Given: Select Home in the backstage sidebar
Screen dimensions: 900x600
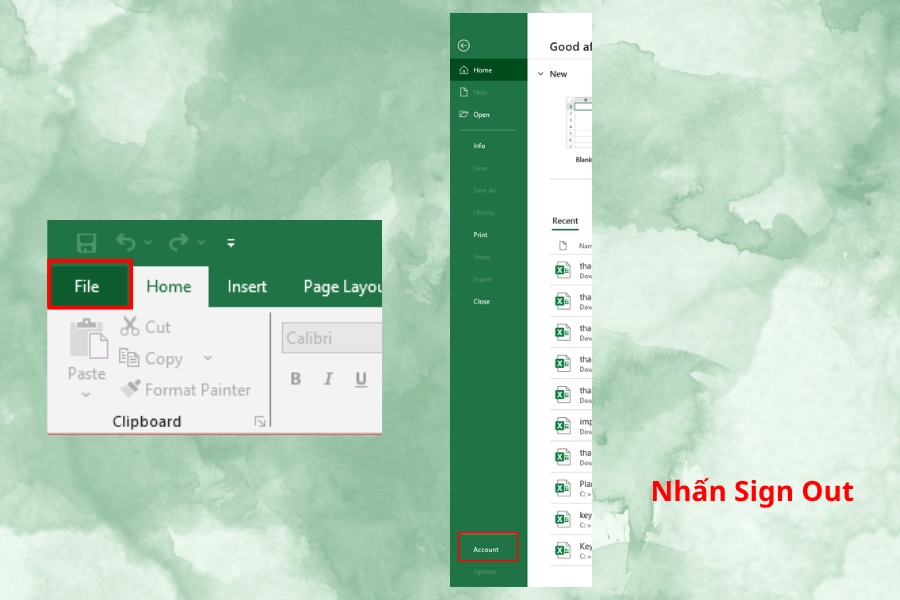Looking at the screenshot, I should (488, 70).
